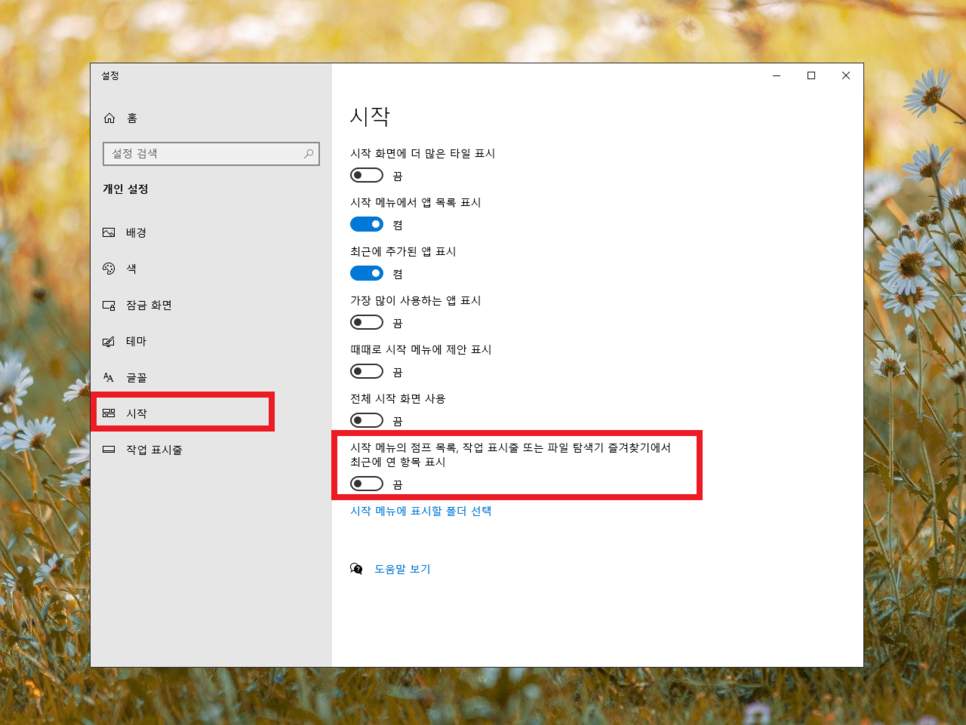Turn off 시작 메뉴에서 앱 목록 표시
The image size is (966, 725).
pos(367,224)
